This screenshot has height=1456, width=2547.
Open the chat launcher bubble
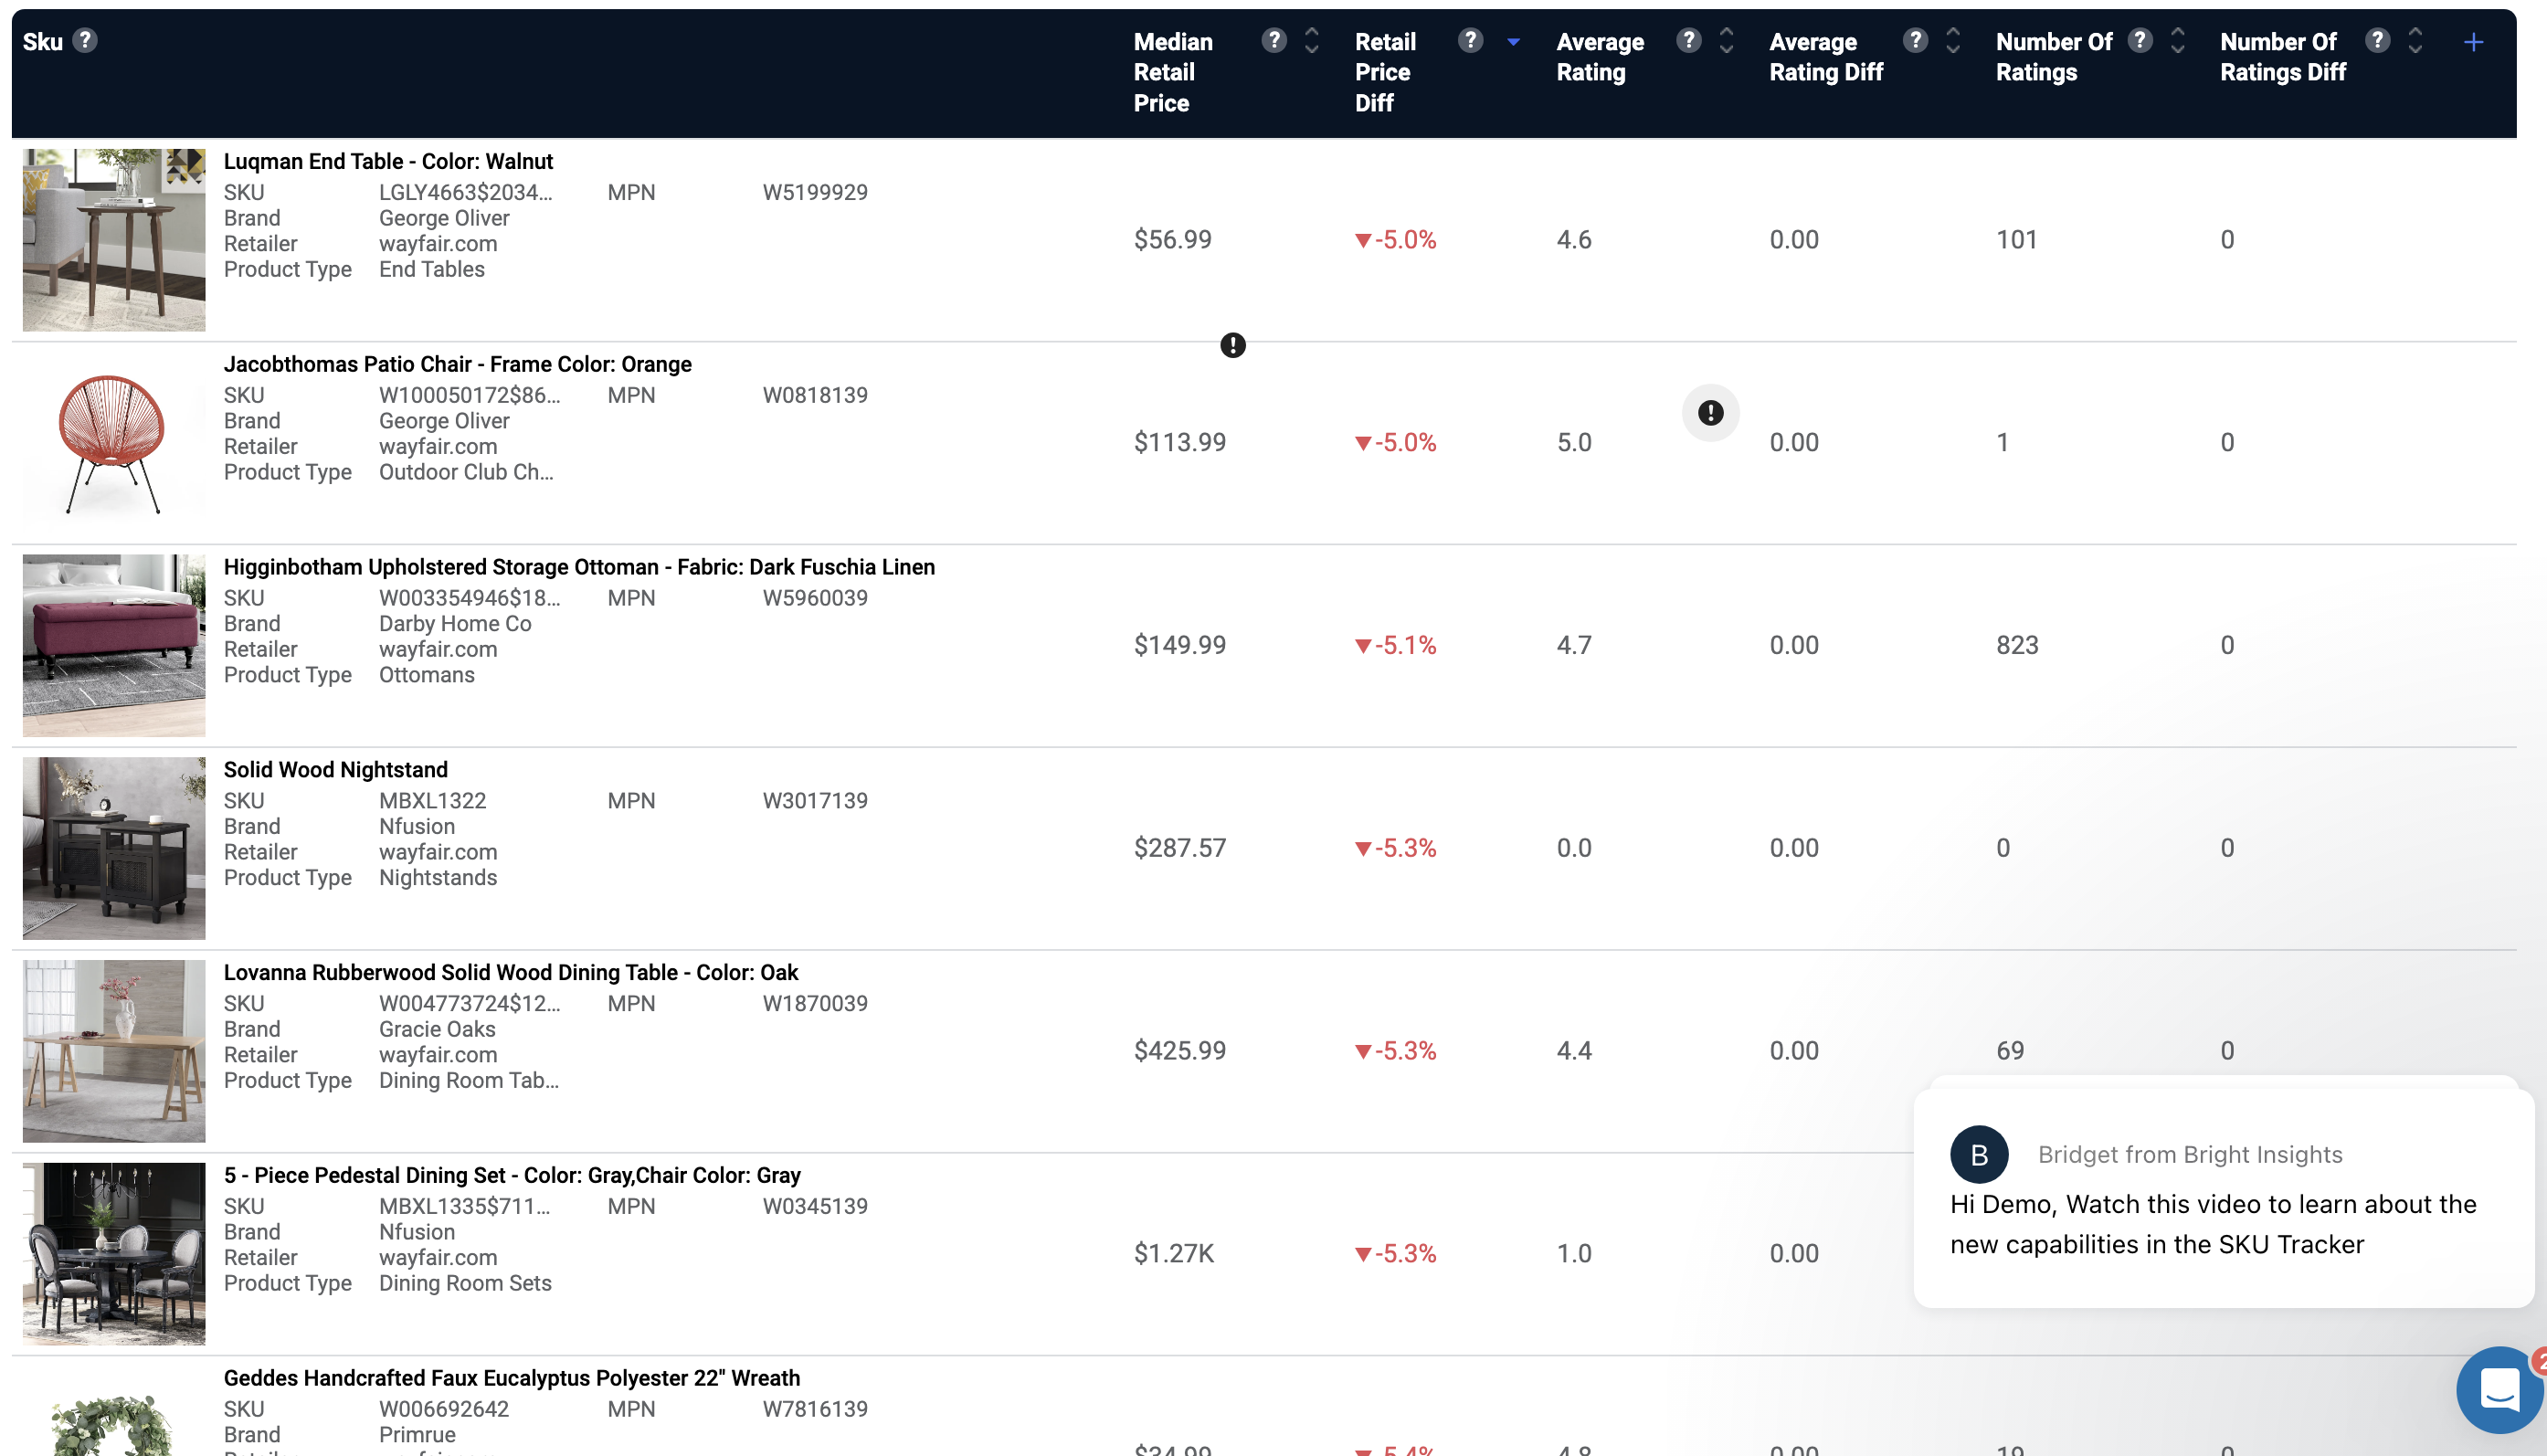click(x=2500, y=1390)
